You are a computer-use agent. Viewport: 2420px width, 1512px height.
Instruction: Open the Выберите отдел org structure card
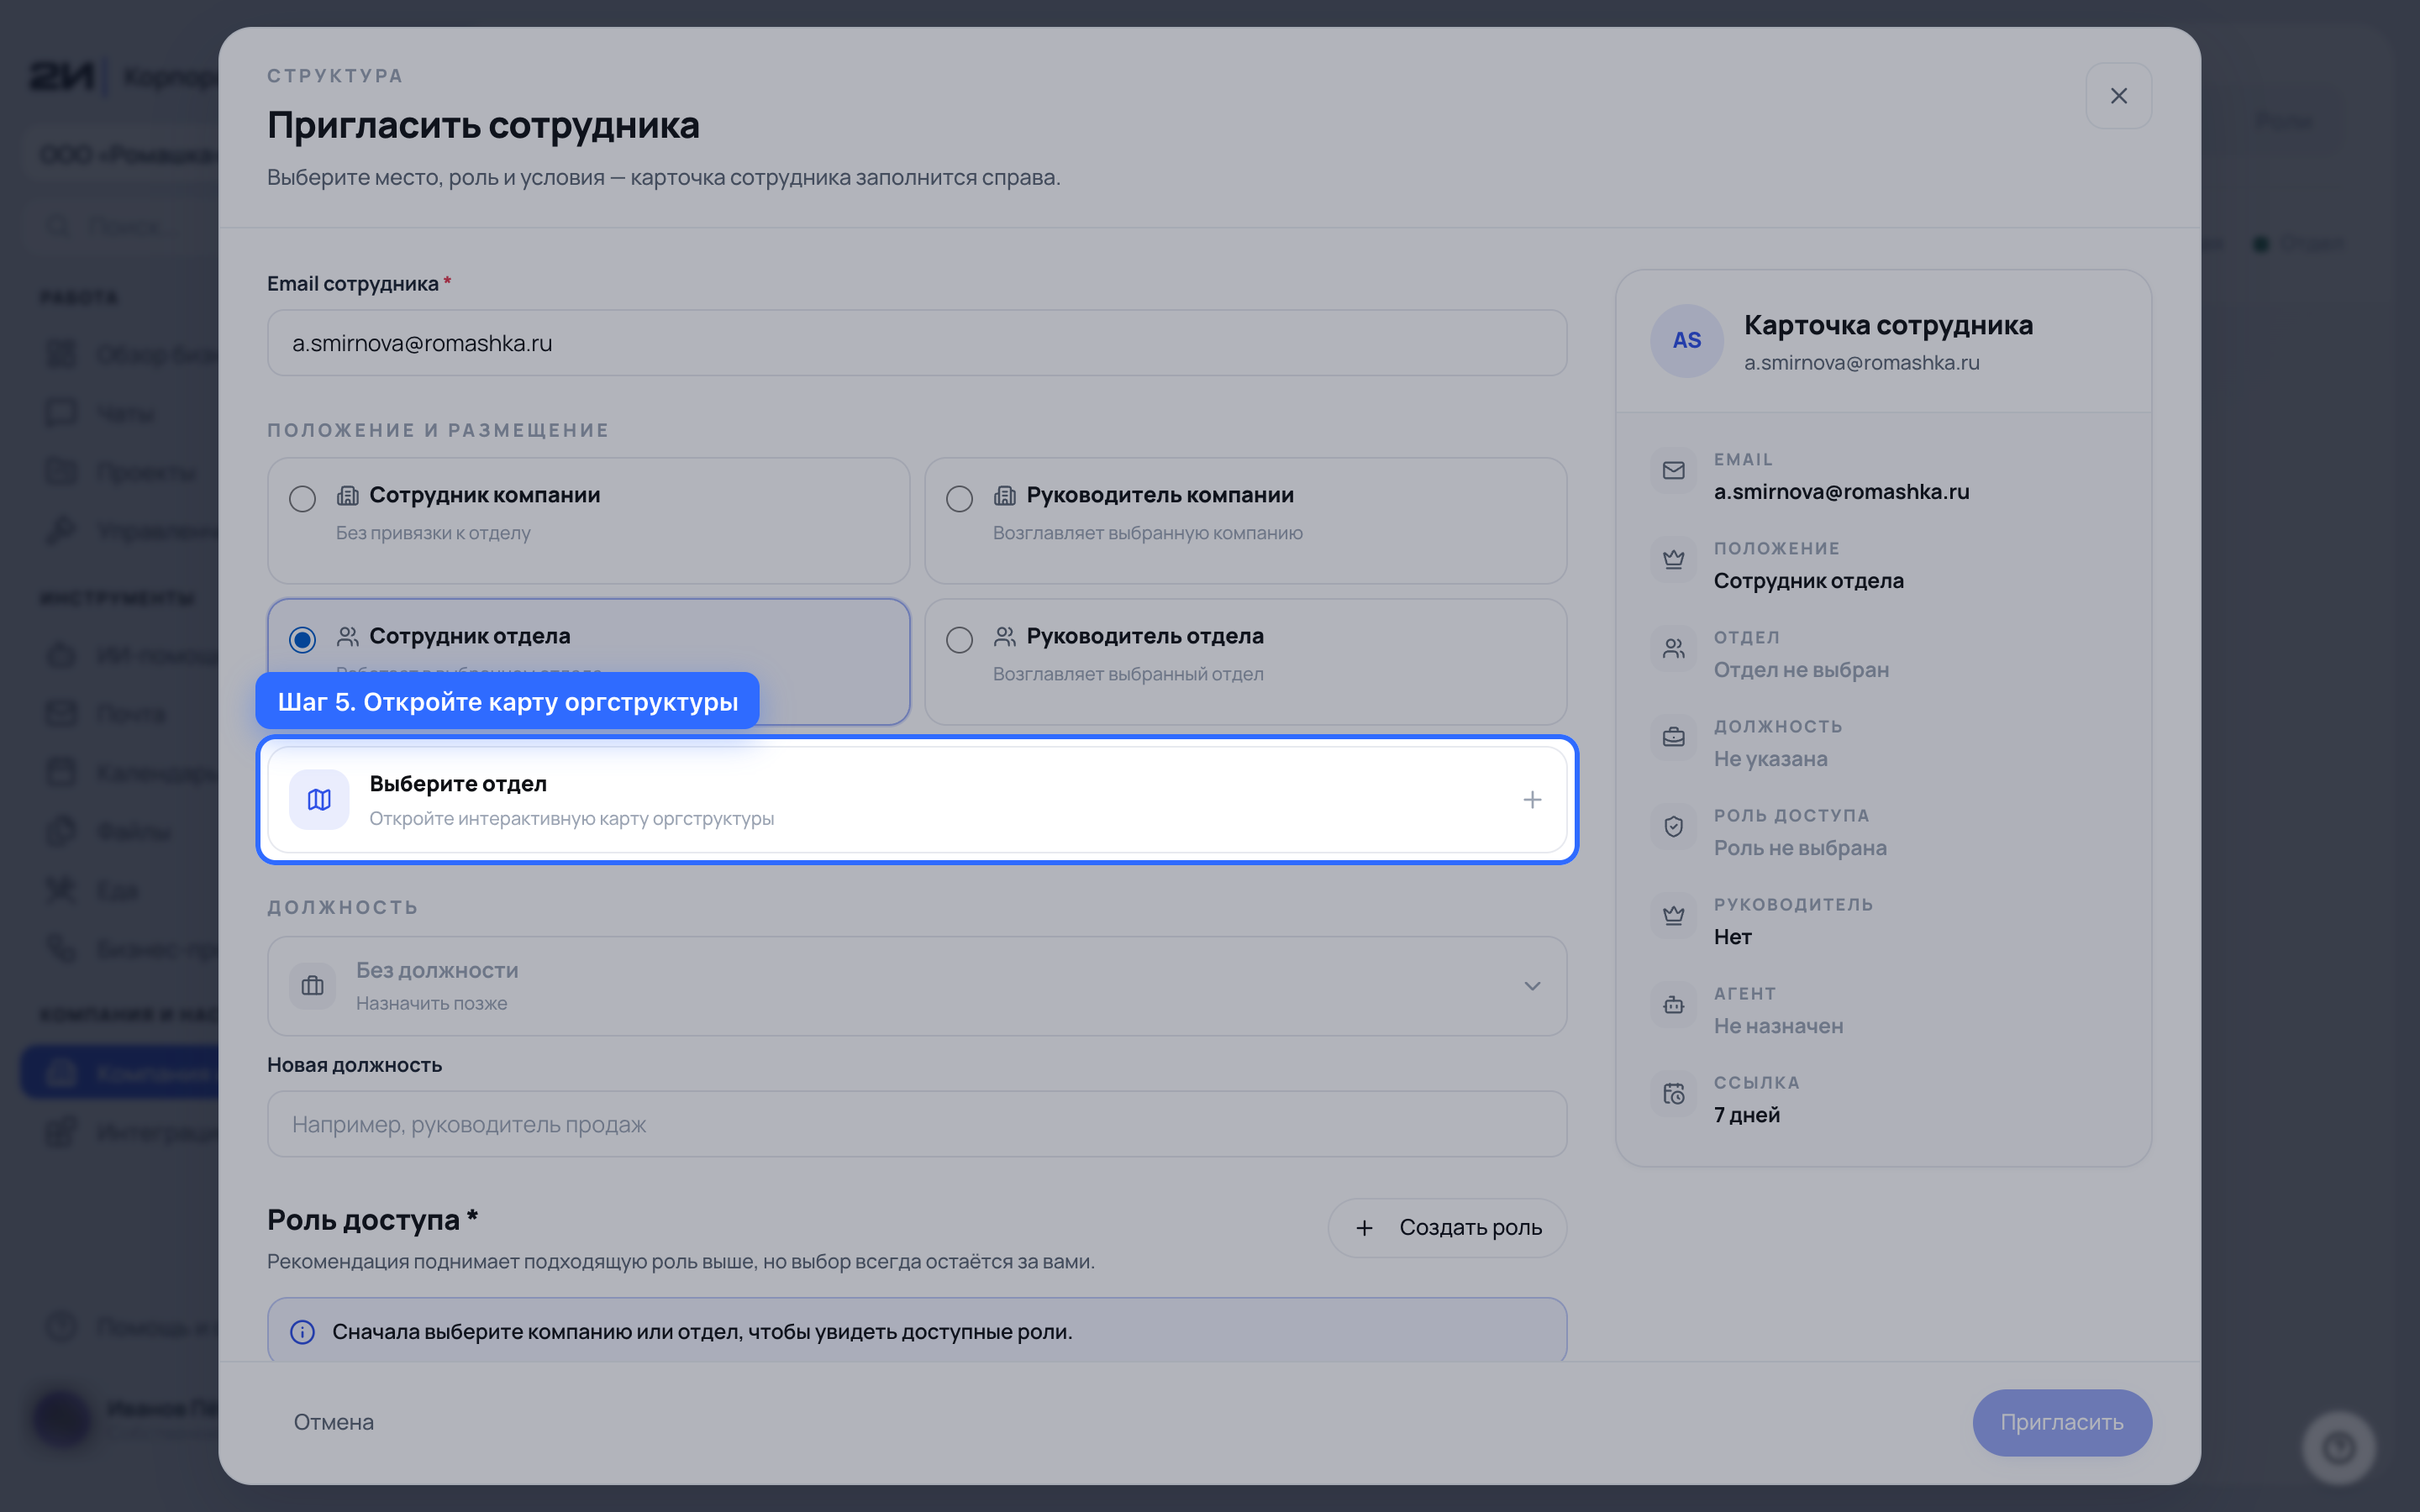917,800
